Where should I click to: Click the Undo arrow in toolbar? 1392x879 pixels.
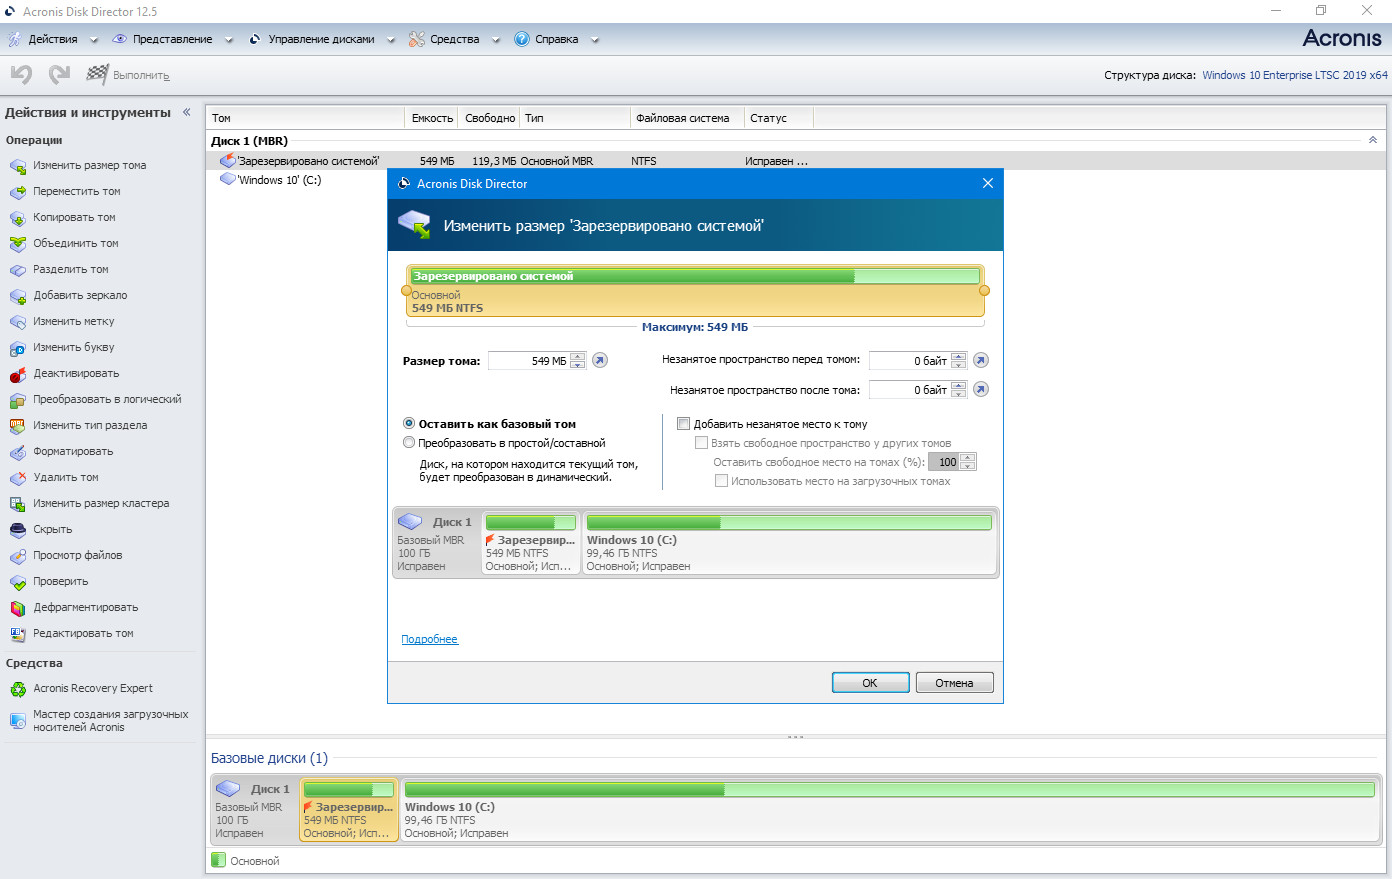pyautogui.click(x=22, y=75)
